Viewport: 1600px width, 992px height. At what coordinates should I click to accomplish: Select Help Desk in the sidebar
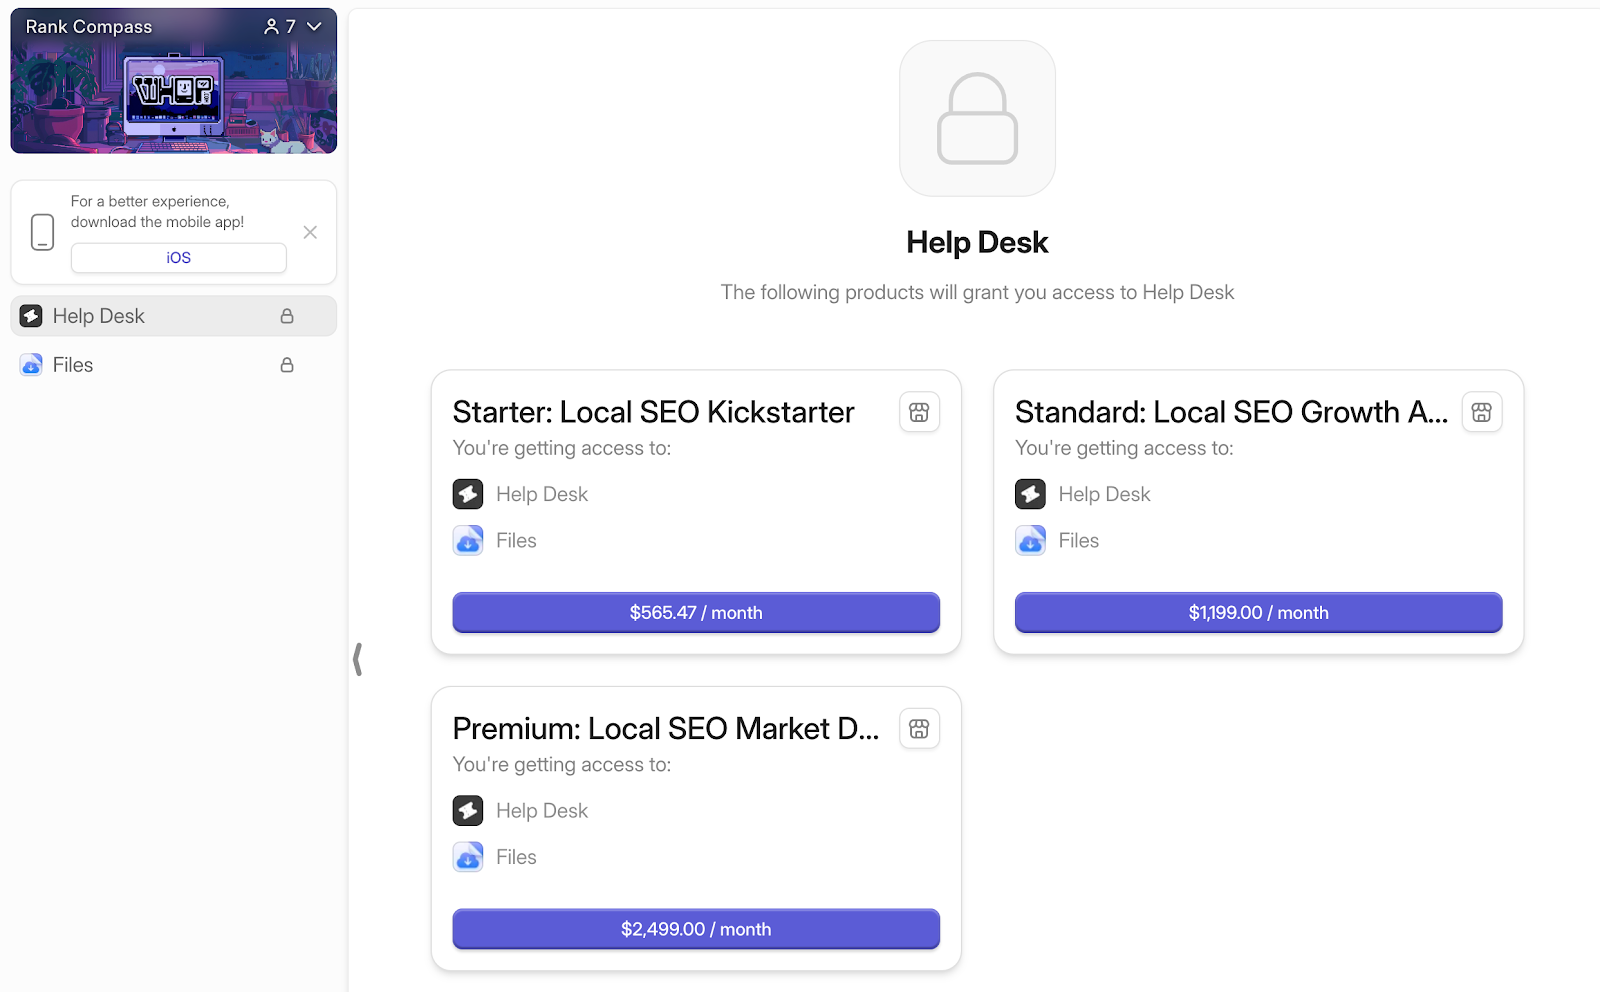coord(174,316)
